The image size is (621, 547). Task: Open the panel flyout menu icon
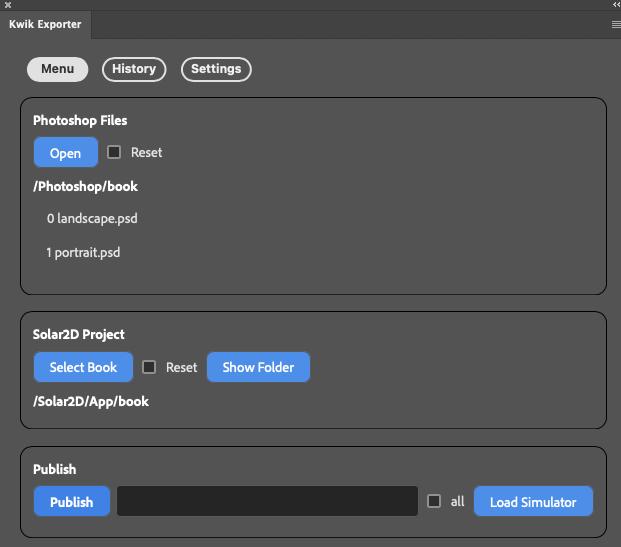[x=616, y=25]
